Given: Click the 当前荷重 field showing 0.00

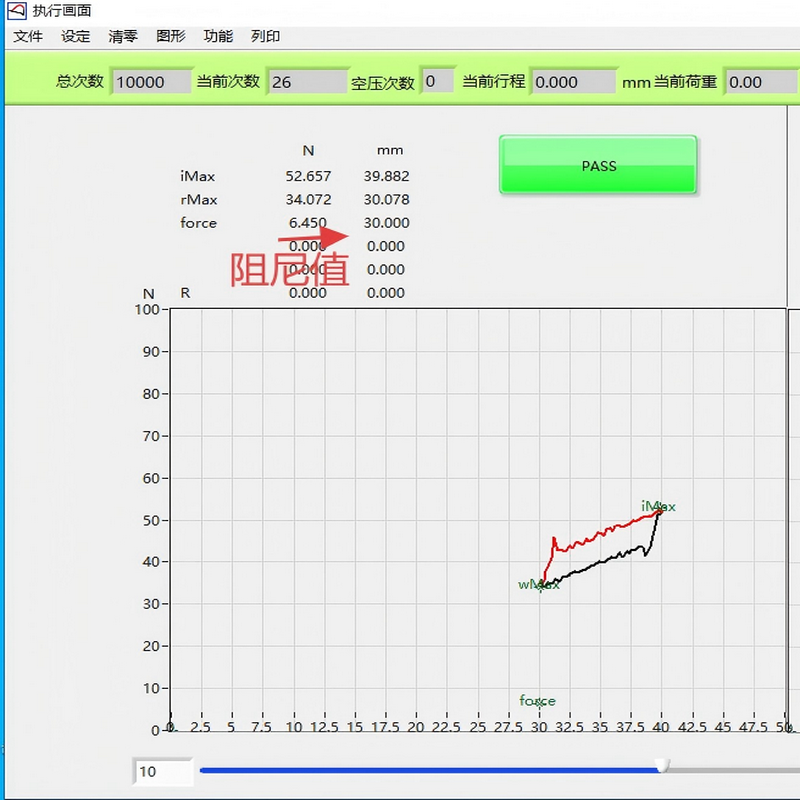Looking at the screenshot, I should point(760,82).
